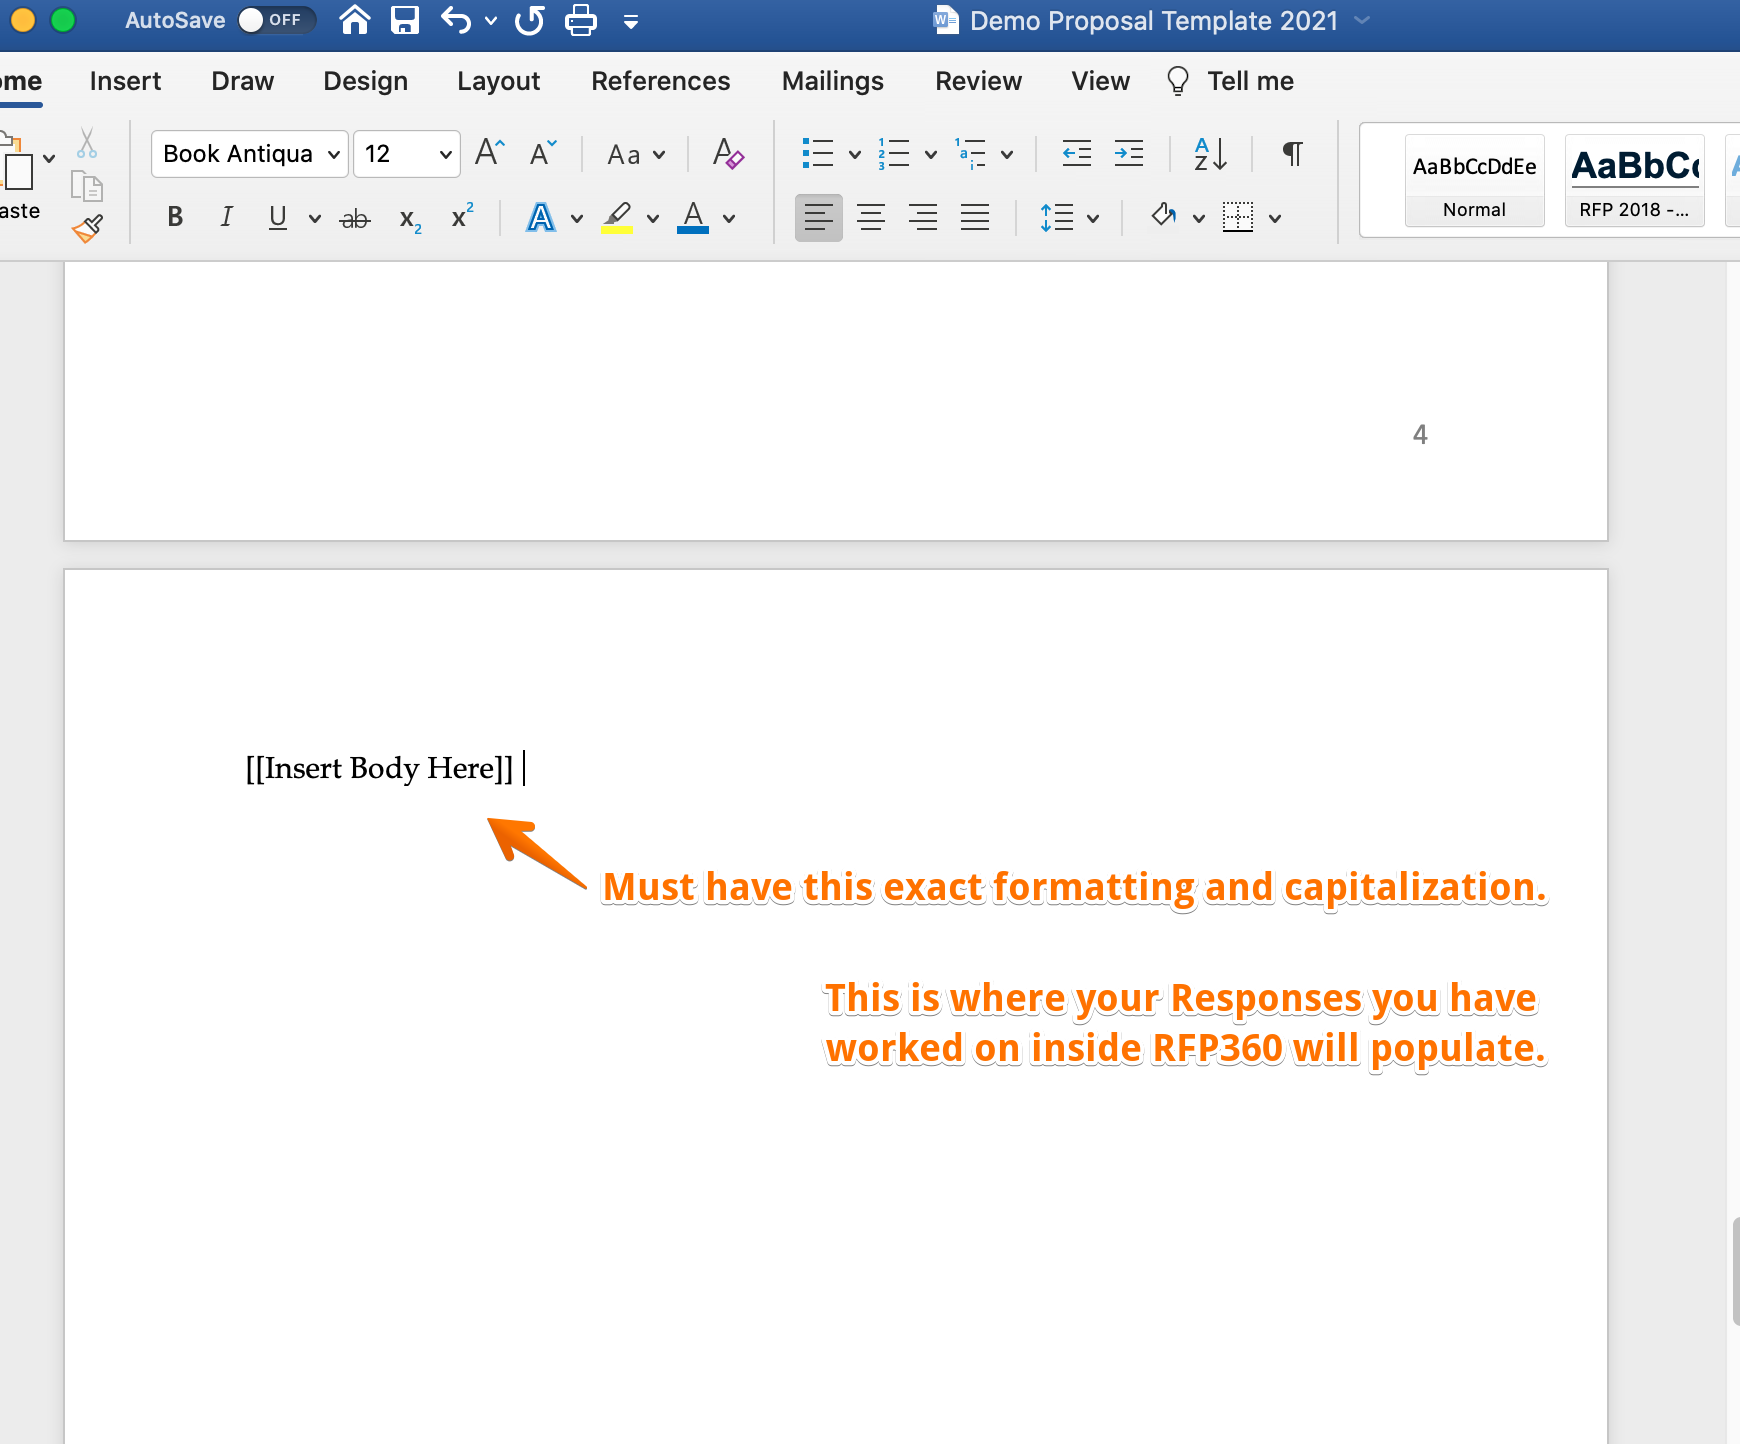Insert a bulleted list

(x=818, y=153)
